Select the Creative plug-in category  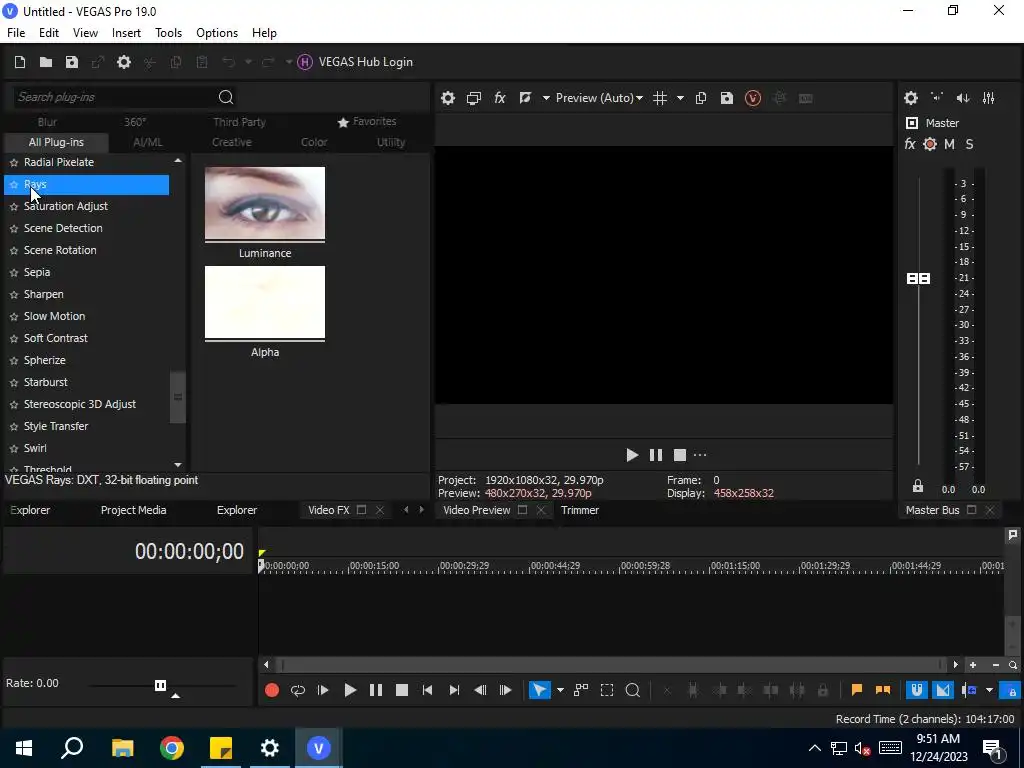[231, 142]
